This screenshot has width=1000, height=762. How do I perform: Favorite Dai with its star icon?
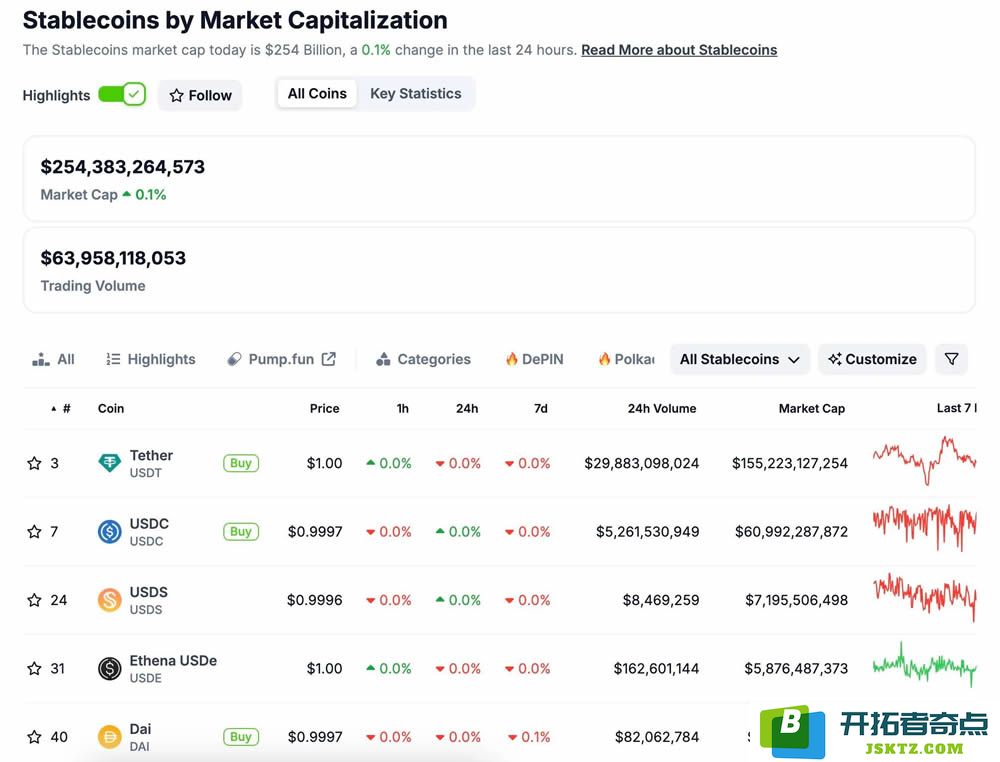[x=34, y=737]
